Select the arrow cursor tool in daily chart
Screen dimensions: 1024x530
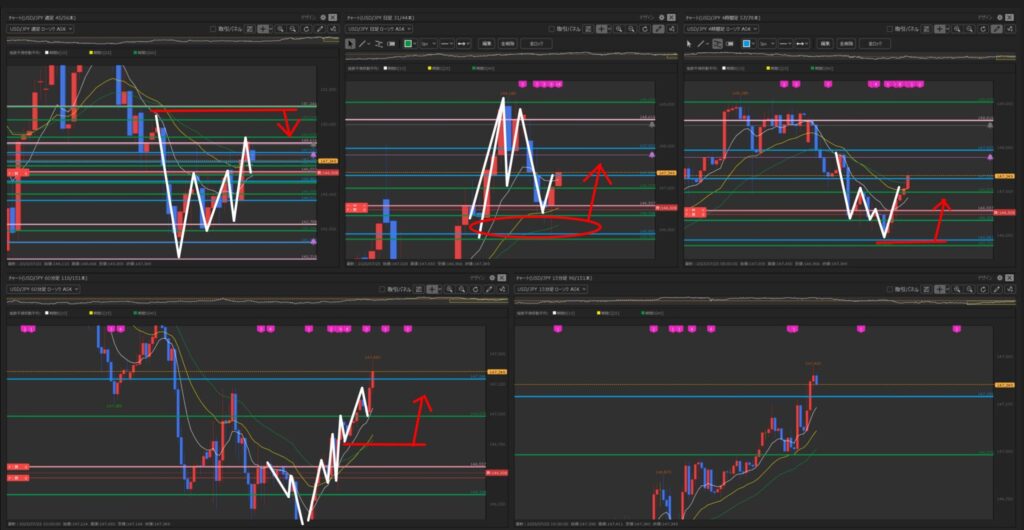tap(349, 43)
